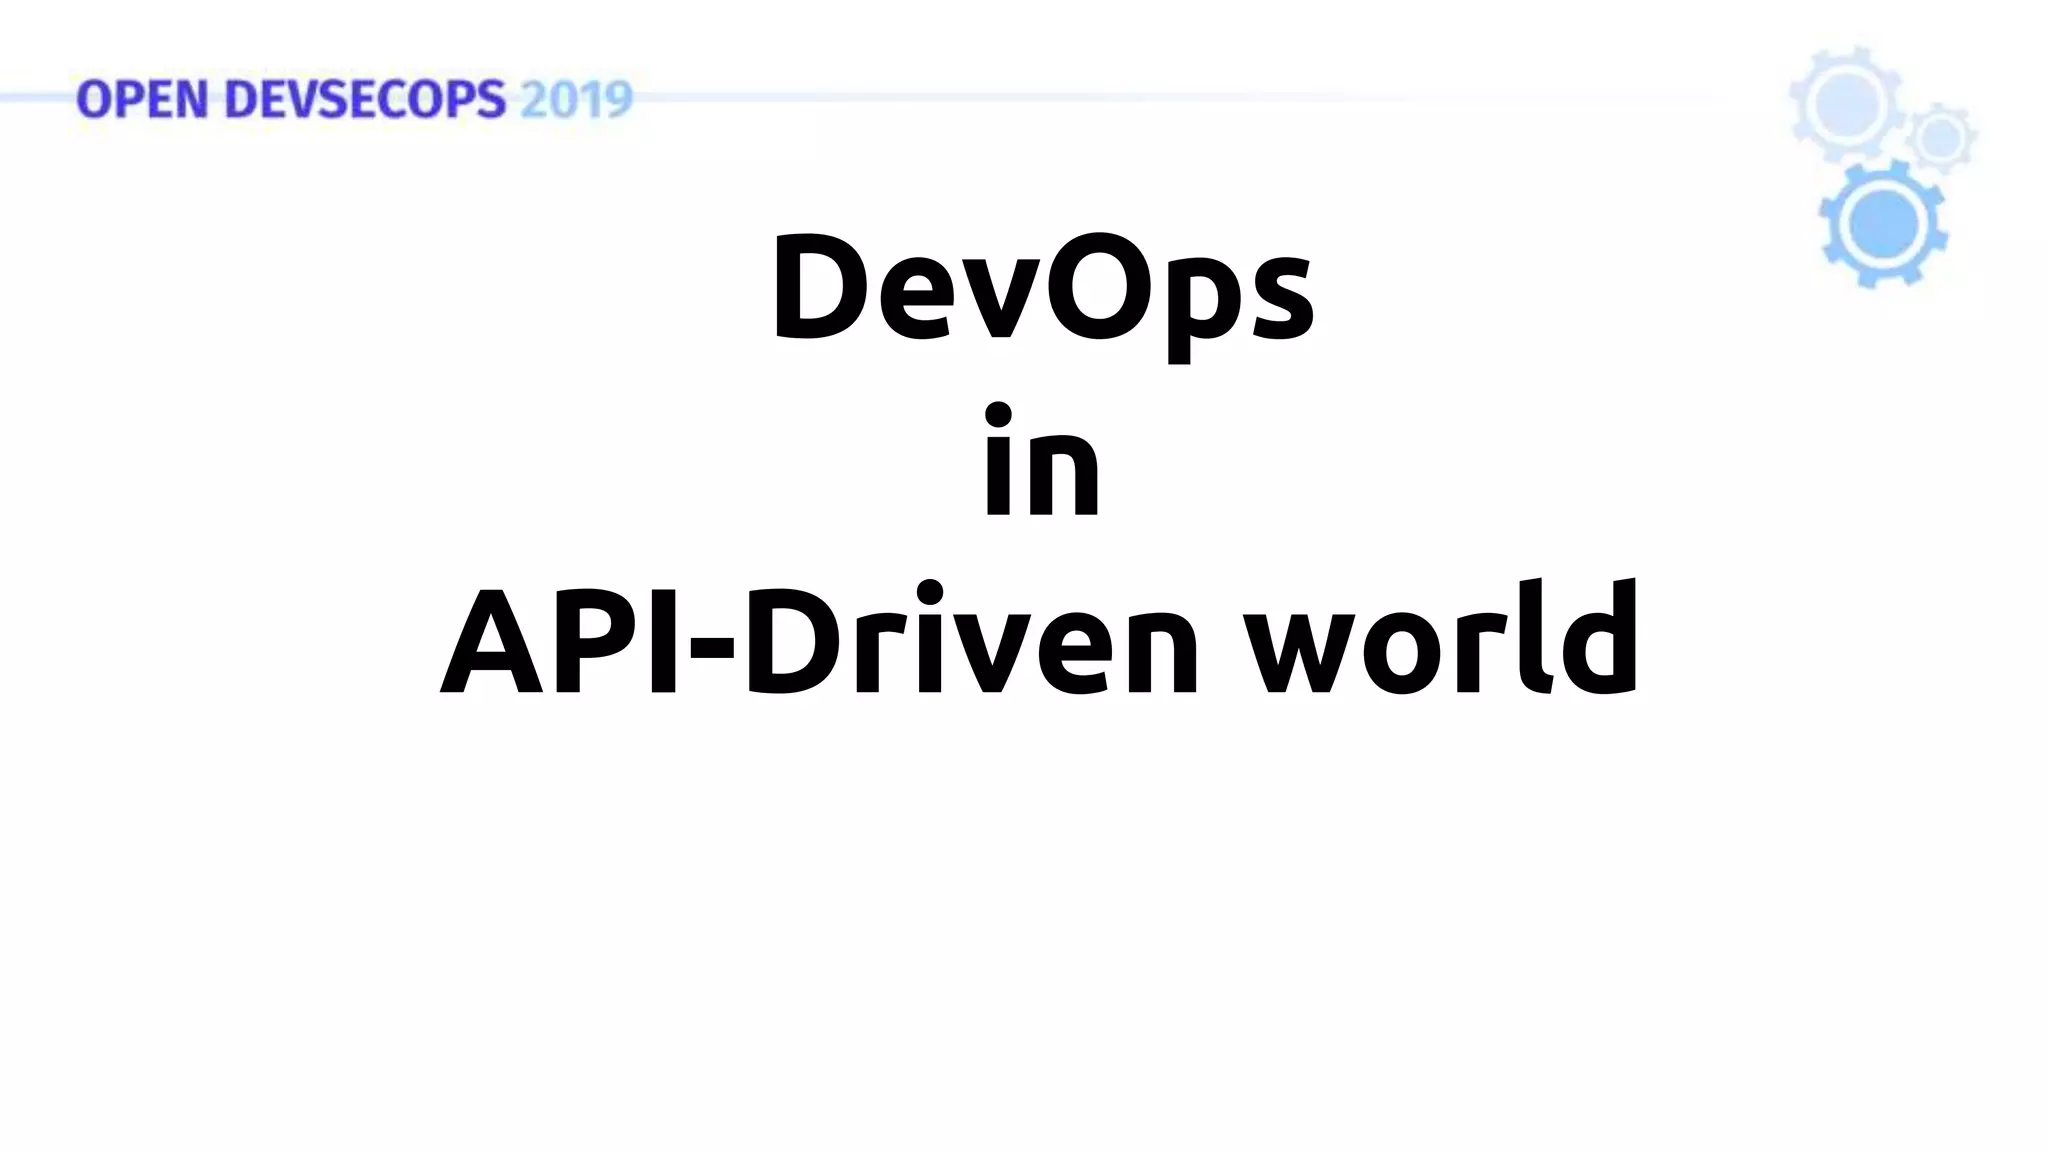Click the dot of the "i" in "in"
The image size is (2048, 1152).
997,414
